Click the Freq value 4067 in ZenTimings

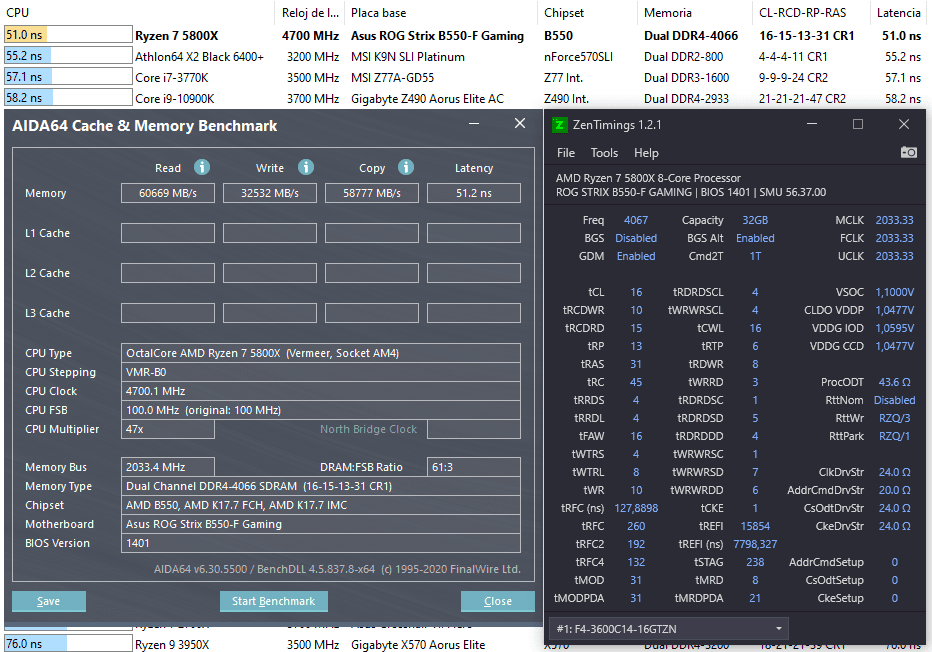coord(636,220)
